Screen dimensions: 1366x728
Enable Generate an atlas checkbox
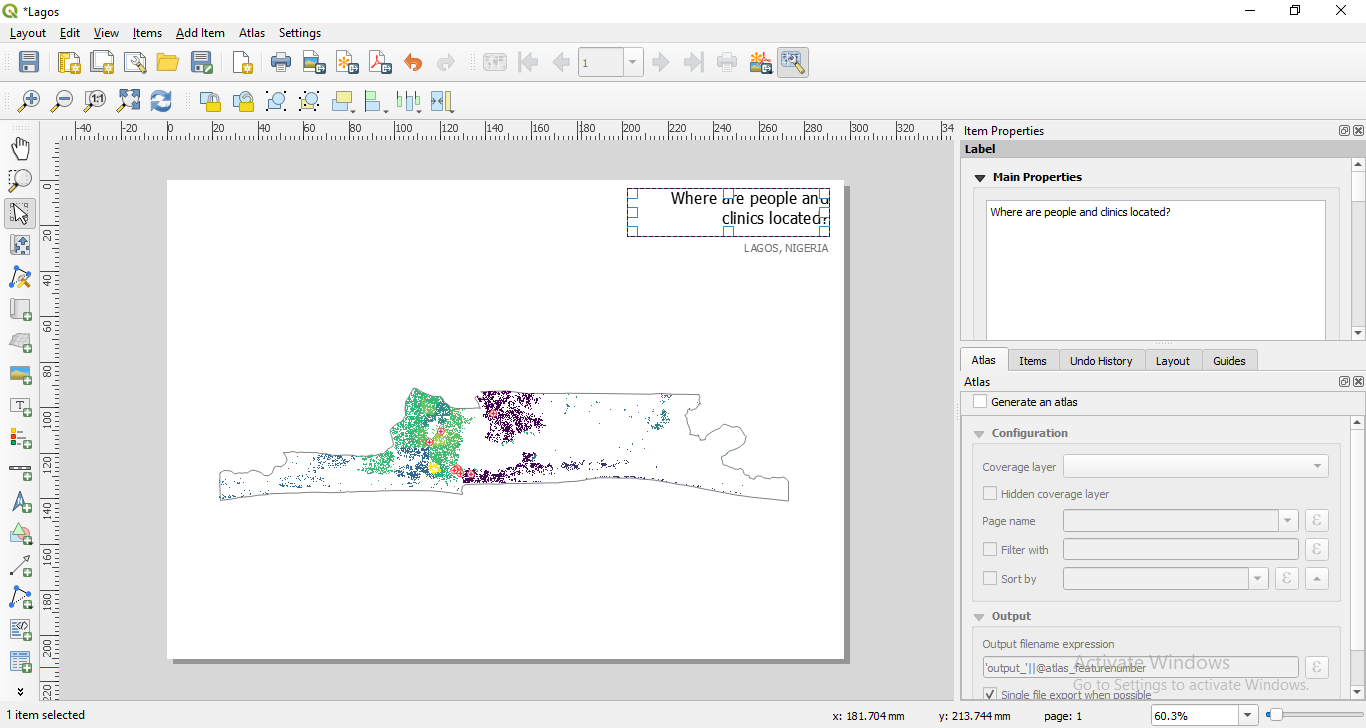(x=980, y=402)
